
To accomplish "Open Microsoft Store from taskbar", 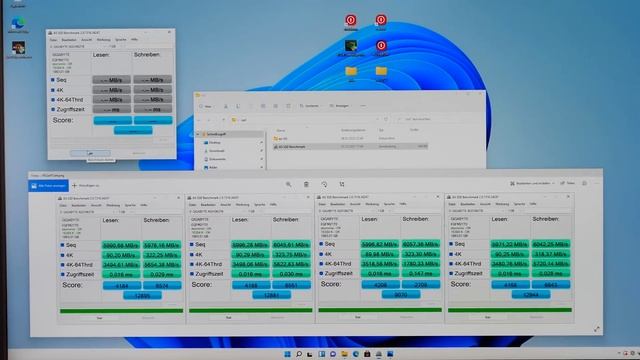I will click(x=367, y=353).
